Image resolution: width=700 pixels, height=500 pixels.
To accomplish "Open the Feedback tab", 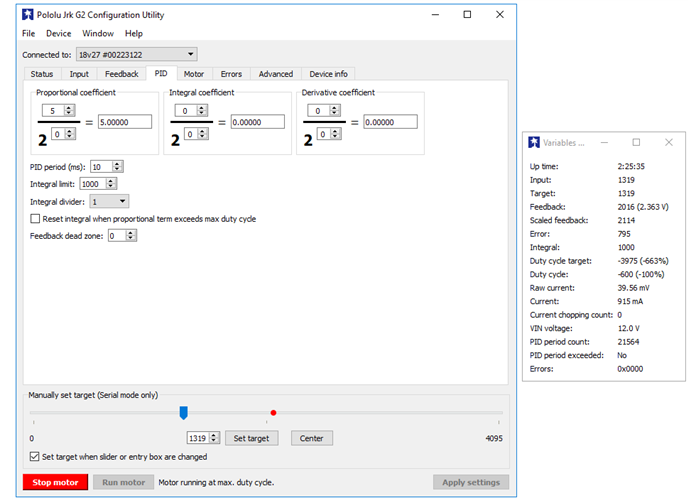I will [122, 74].
